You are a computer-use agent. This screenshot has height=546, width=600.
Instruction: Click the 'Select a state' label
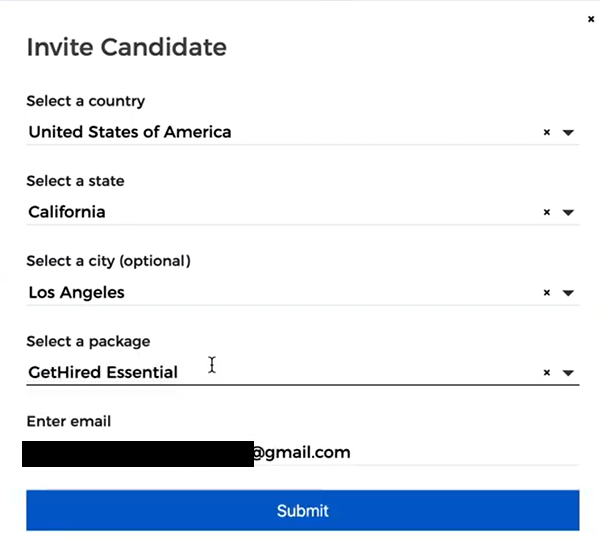[x=75, y=181]
